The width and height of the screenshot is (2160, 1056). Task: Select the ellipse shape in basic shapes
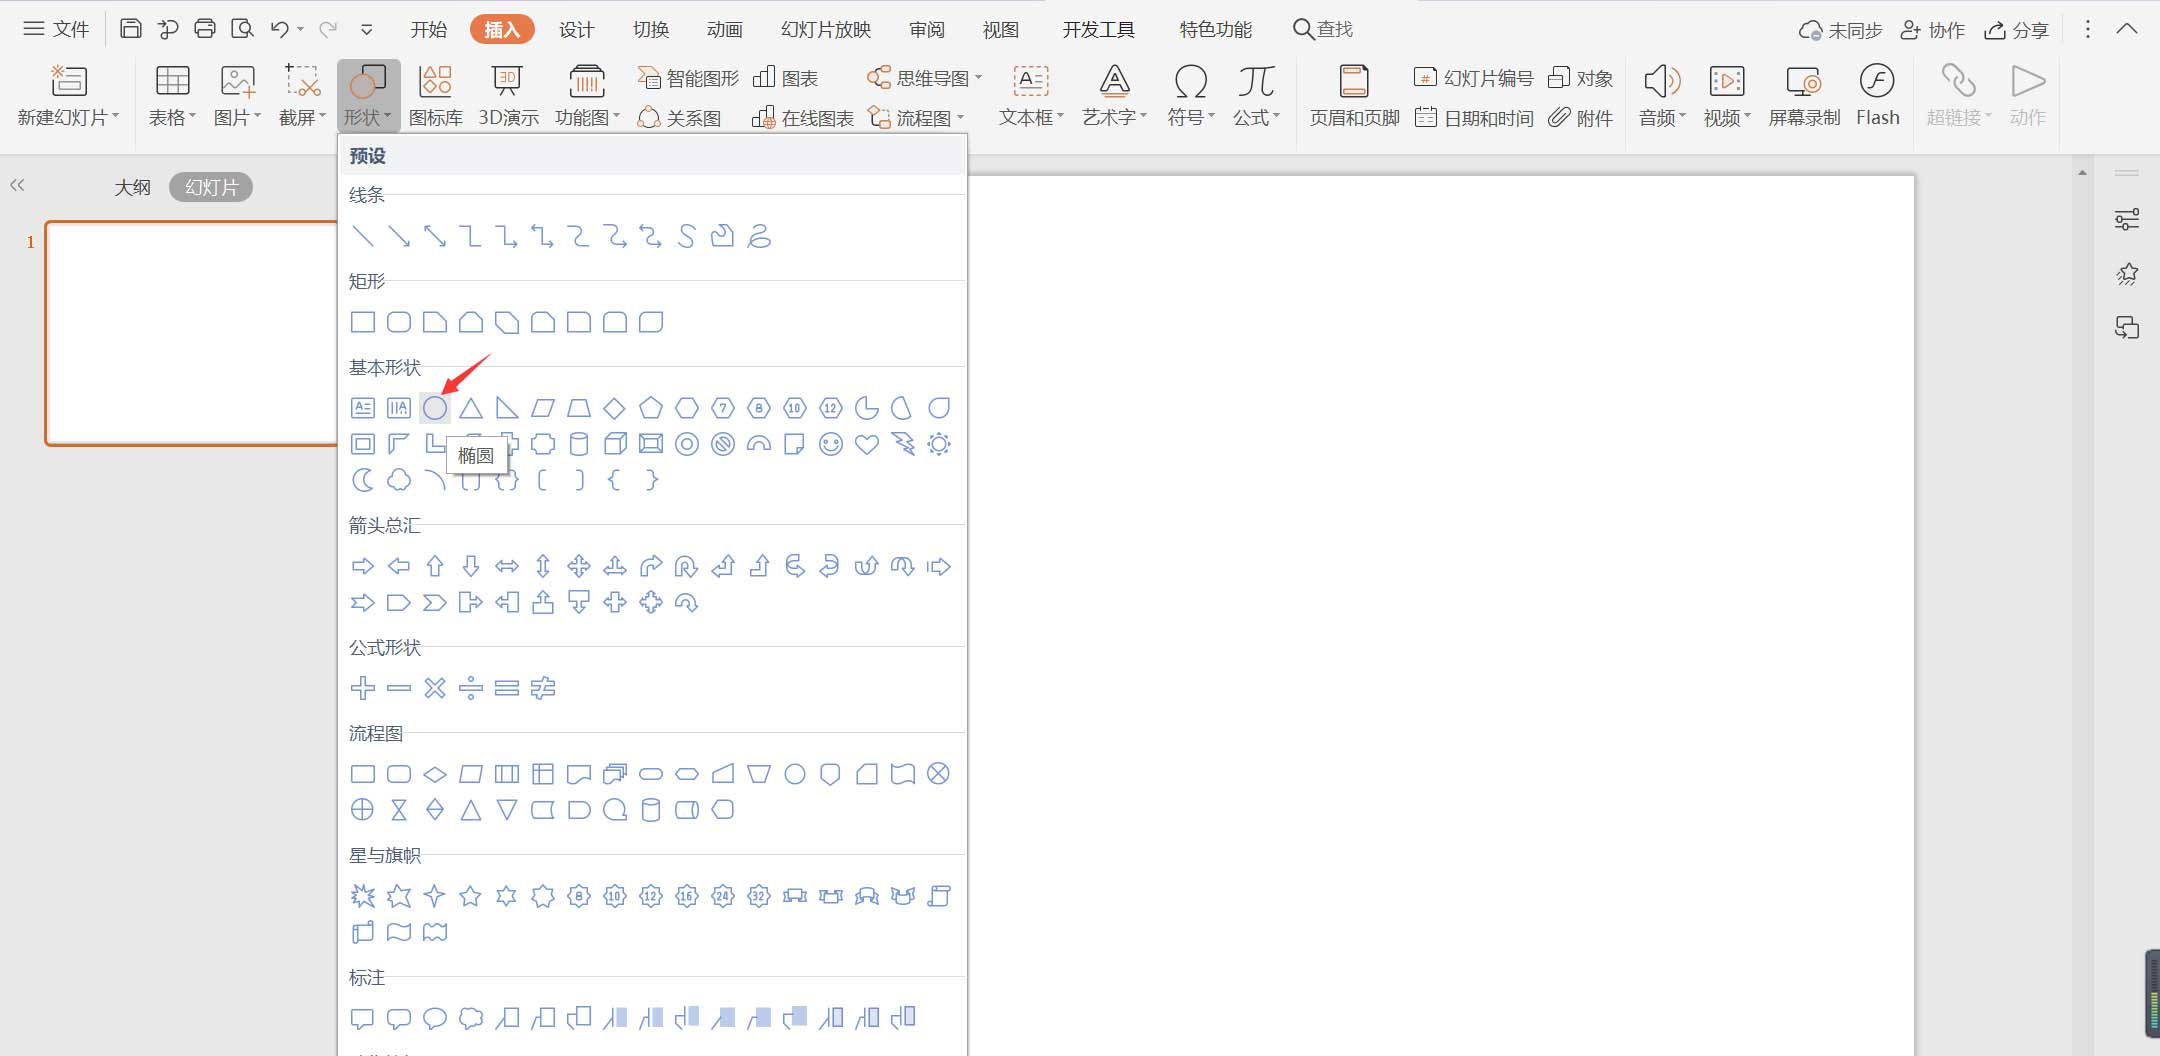434,408
